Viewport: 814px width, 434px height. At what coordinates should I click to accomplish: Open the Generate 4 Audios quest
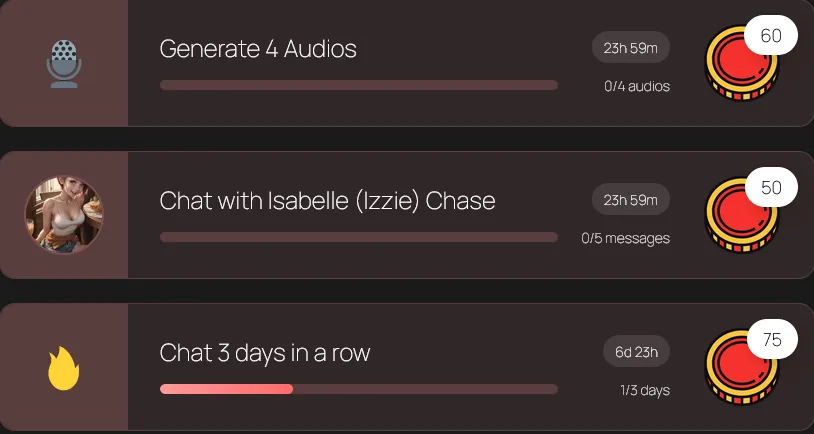click(258, 48)
